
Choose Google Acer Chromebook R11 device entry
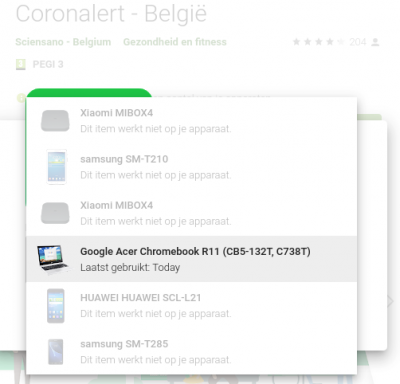pyautogui.click(x=191, y=259)
